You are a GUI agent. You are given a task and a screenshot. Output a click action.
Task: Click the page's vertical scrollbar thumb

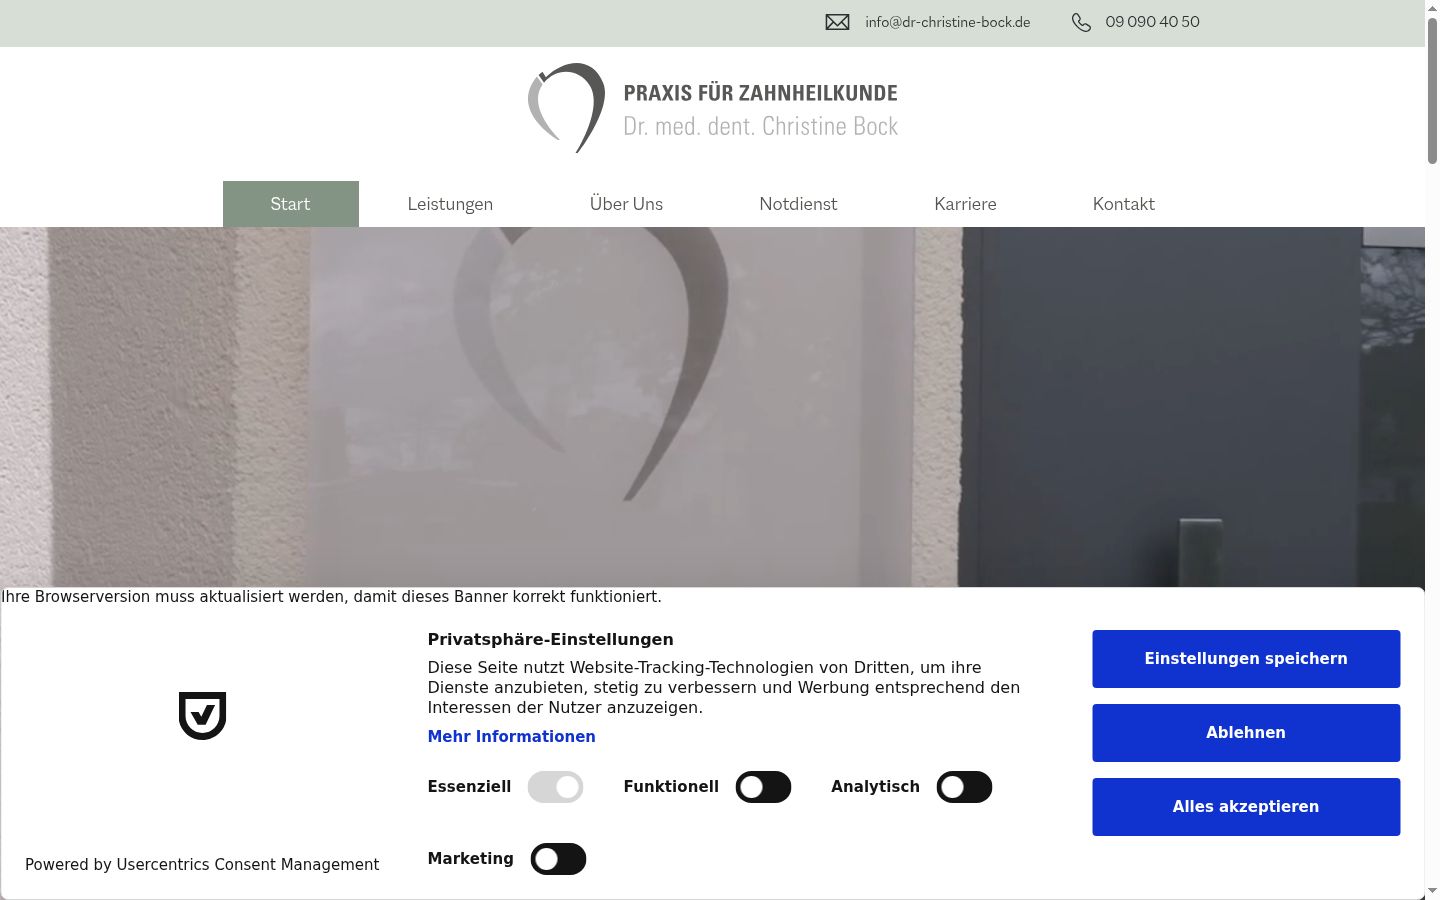(1432, 90)
